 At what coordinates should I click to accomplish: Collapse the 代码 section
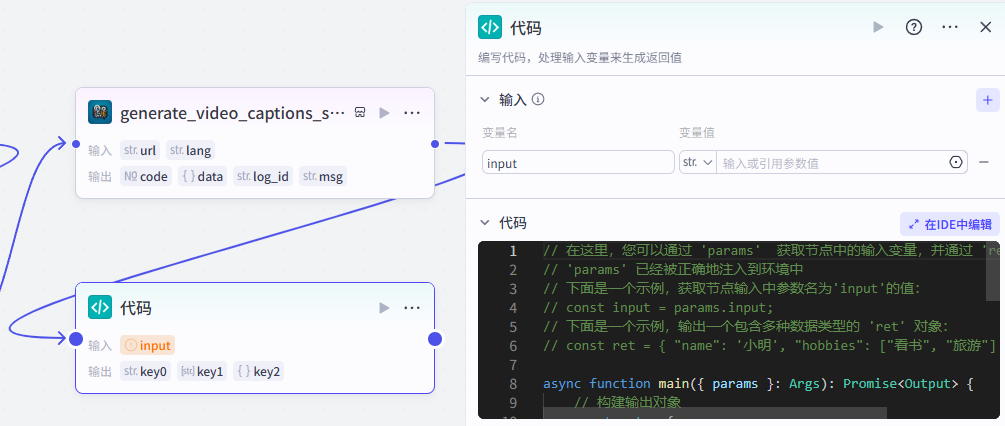[485, 223]
